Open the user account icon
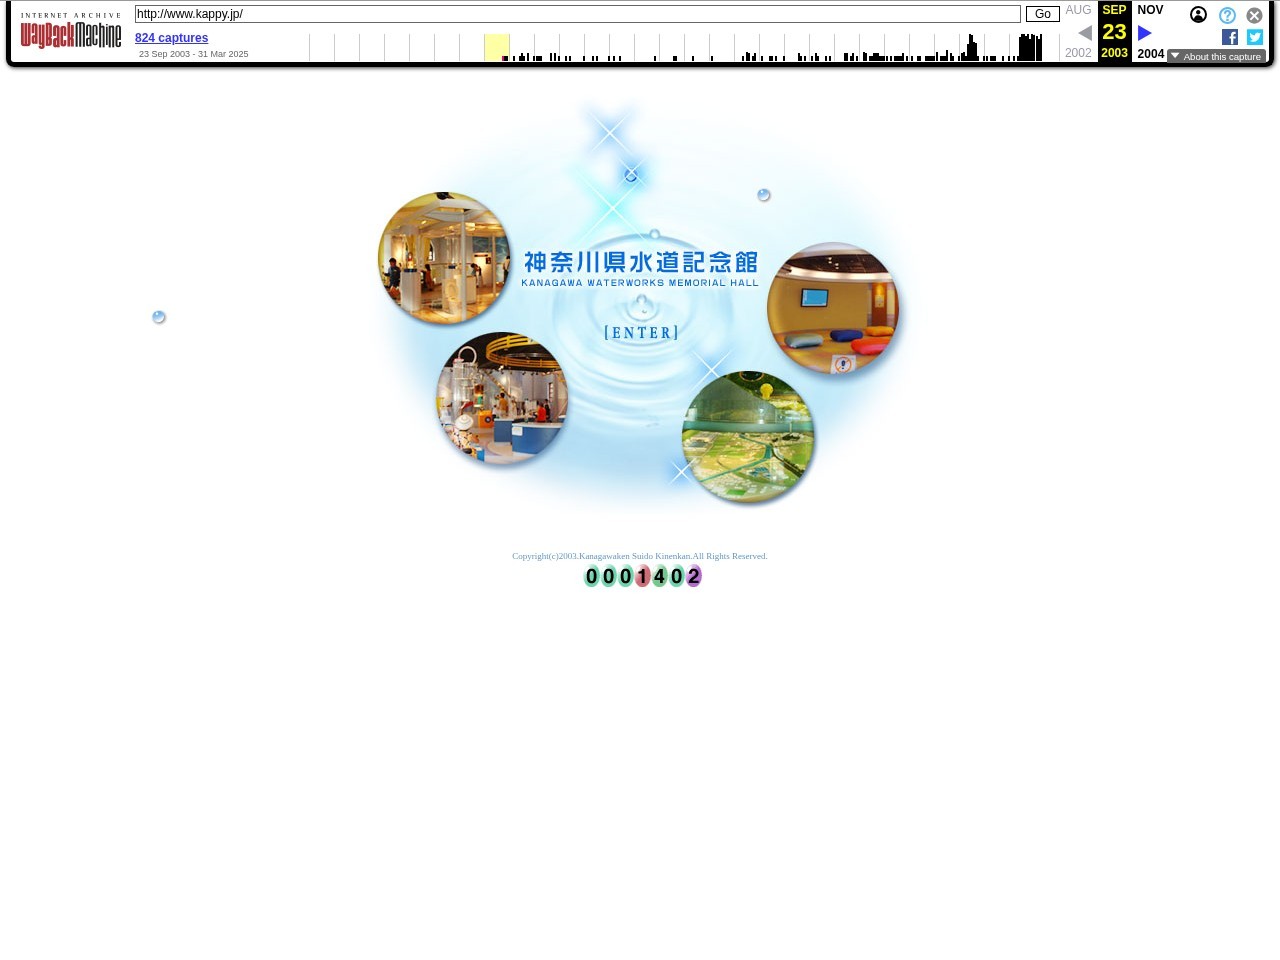The height and width of the screenshot is (960, 1280). (x=1198, y=15)
